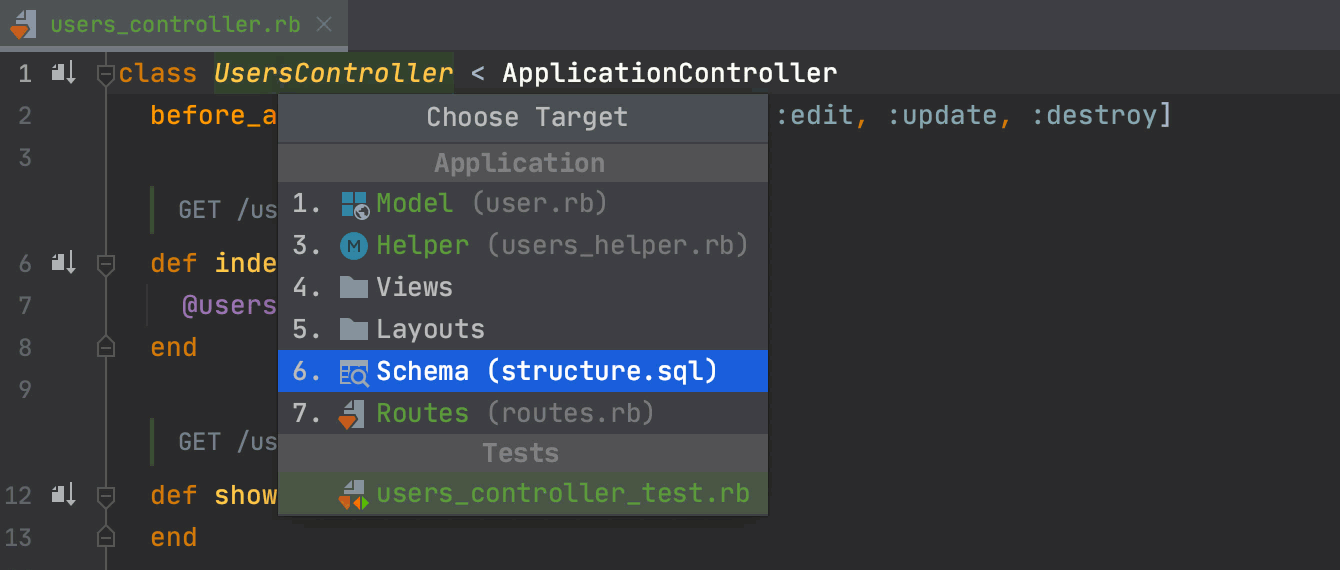
Task: Collapse the index method fold on line 6
Action: point(105,264)
